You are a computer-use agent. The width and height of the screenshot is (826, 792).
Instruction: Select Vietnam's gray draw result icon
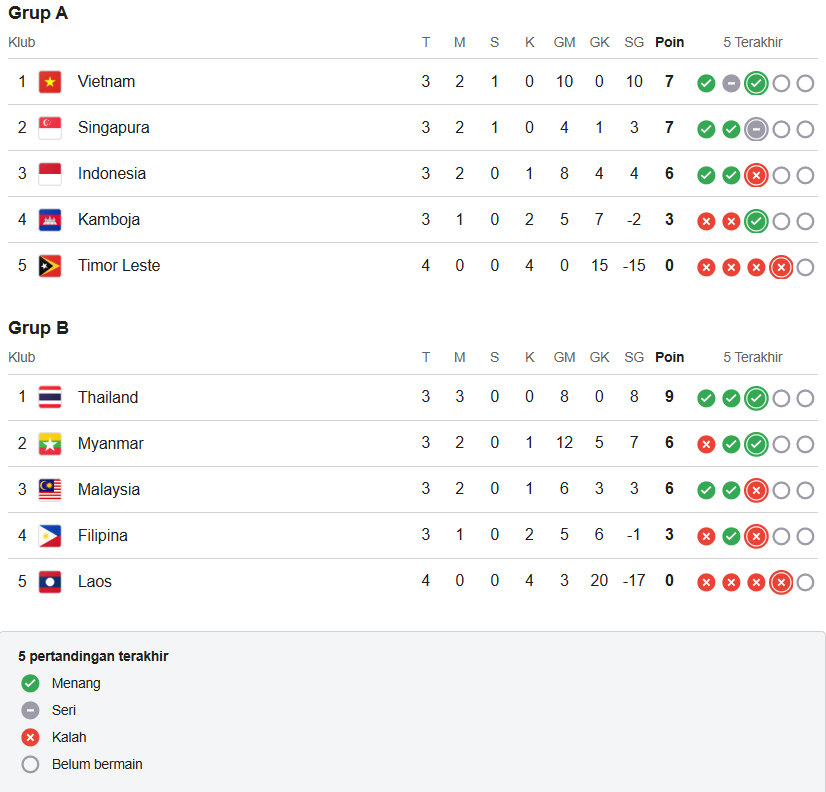[x=731, y=83]
